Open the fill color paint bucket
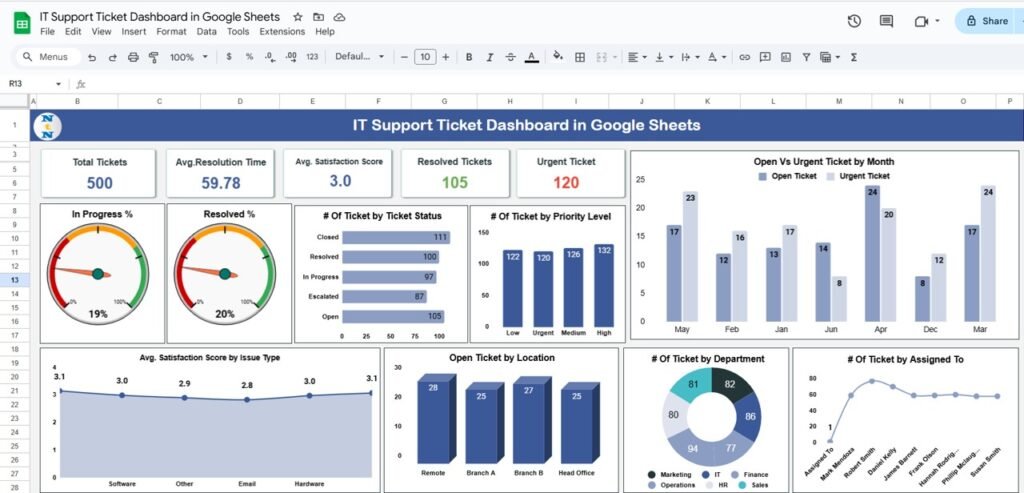This screenshot has width=1024, height=493. click(x=558, y=57)
